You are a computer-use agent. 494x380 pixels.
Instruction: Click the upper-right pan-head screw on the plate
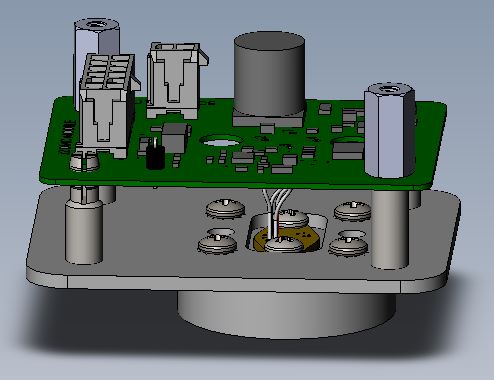click(x=353, y=210)
